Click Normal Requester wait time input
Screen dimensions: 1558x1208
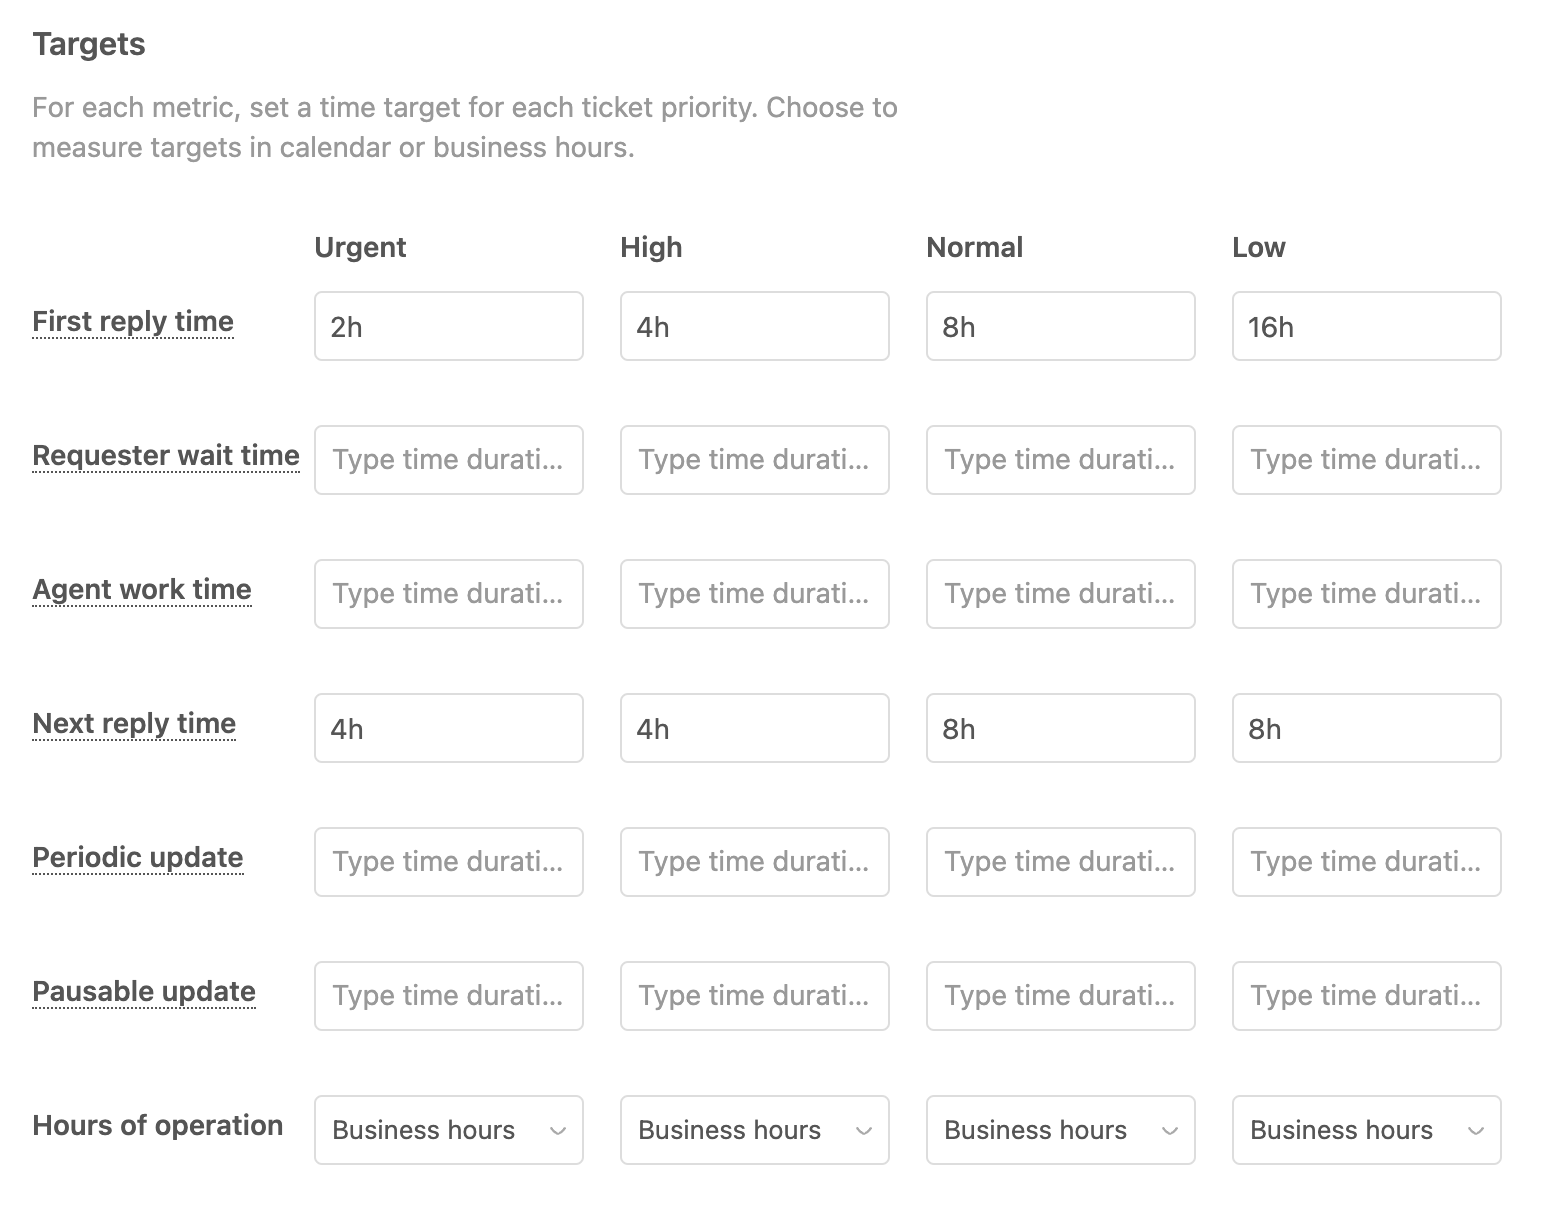pos(1060,460)
